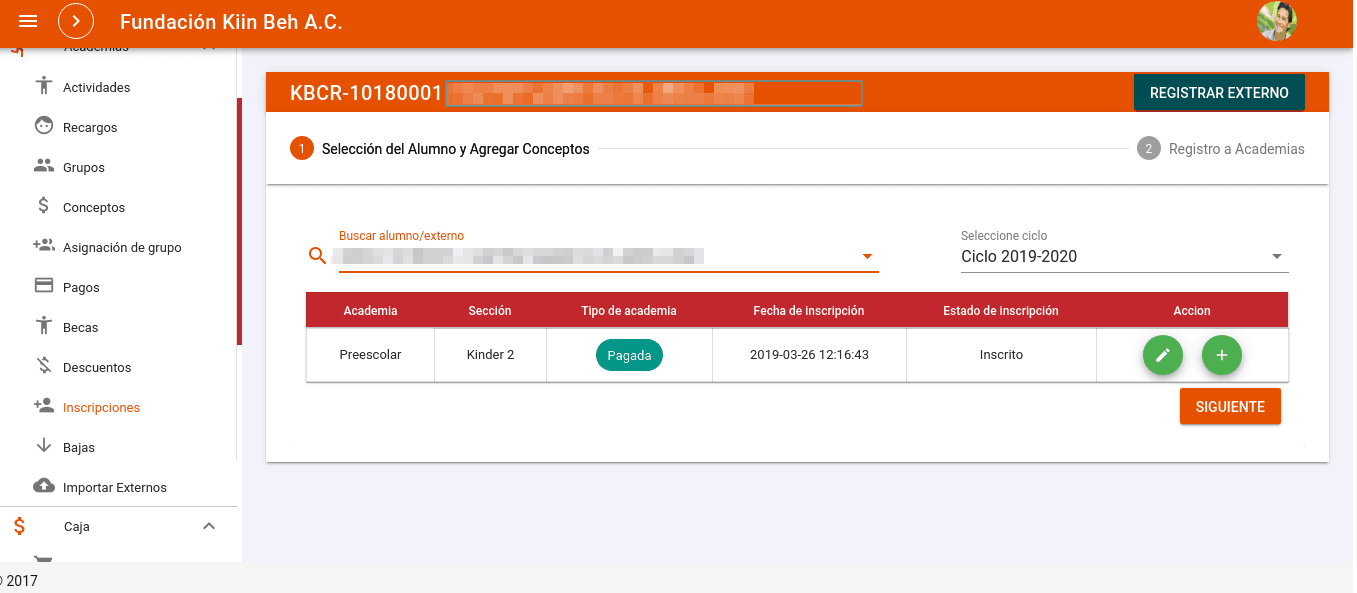Click the Pagos credit card icon
The width and height of the screenshot is (1357, 593).
(43, 286)
